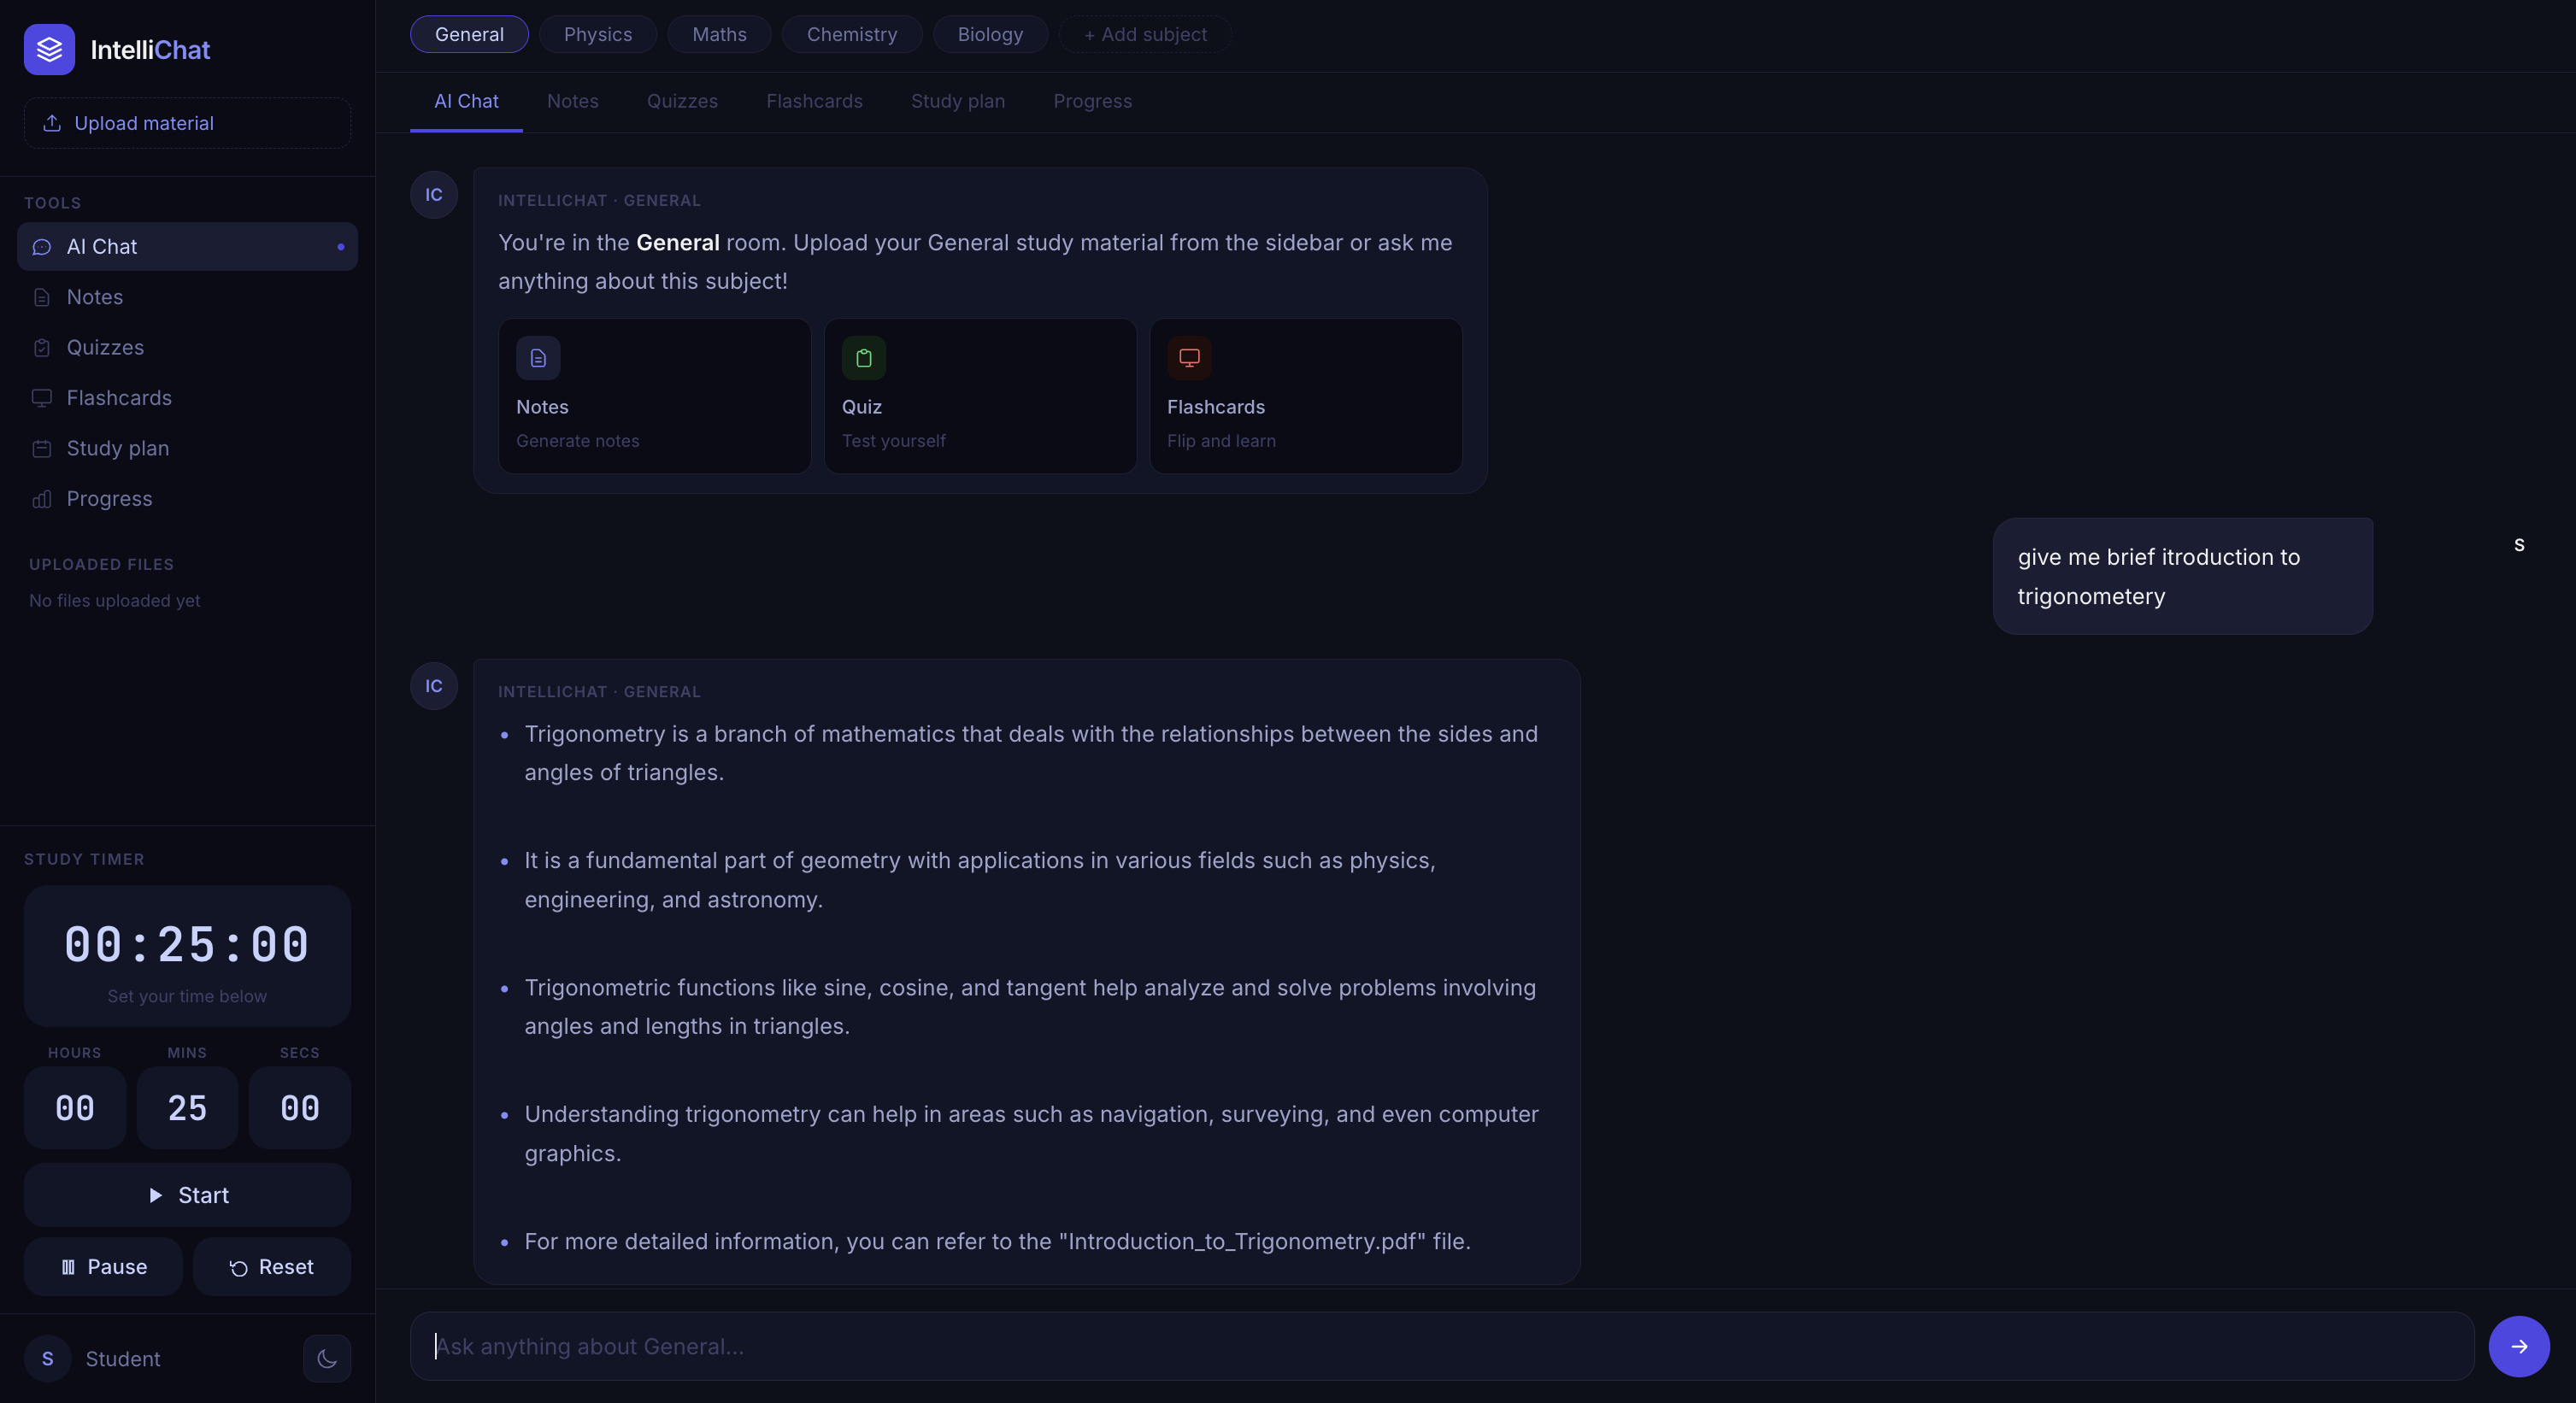Click the Ask anything message input
The image size is (2576, 1403).
1440,1346
